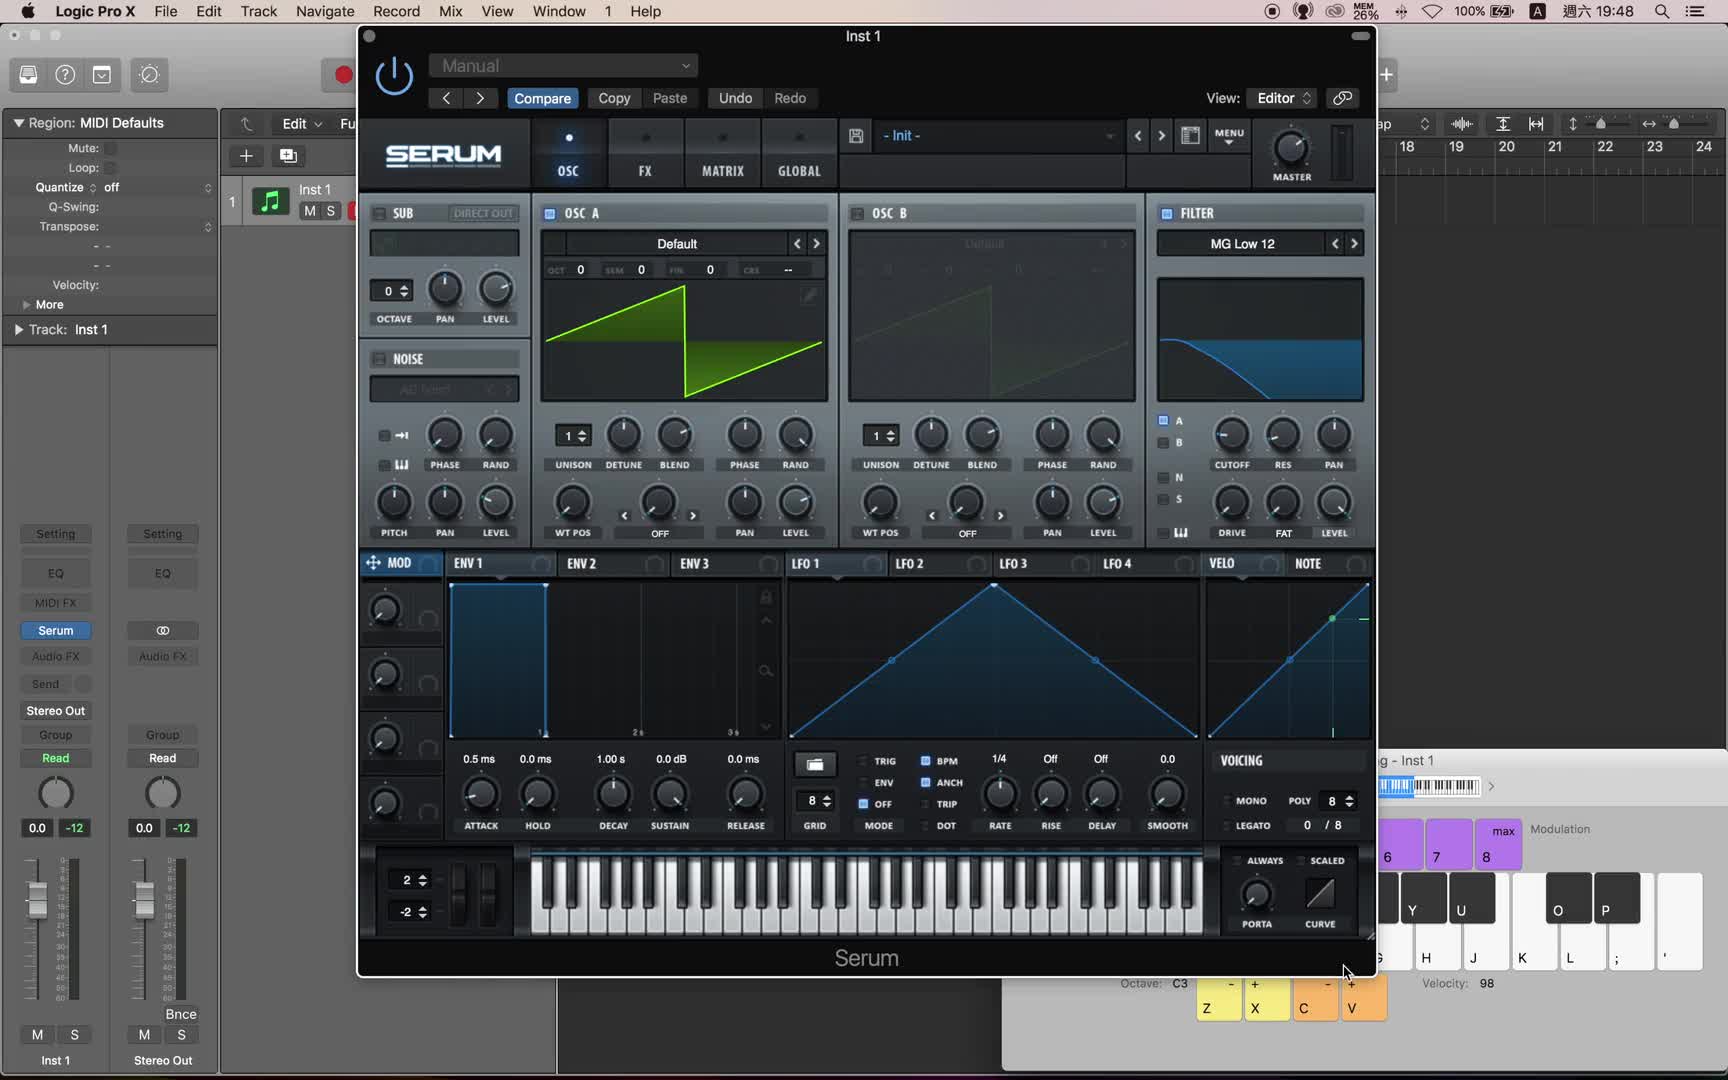Open the Navigate menu in menu bar
Viewport: 1728px width, 1080px height.
[325, 12]
